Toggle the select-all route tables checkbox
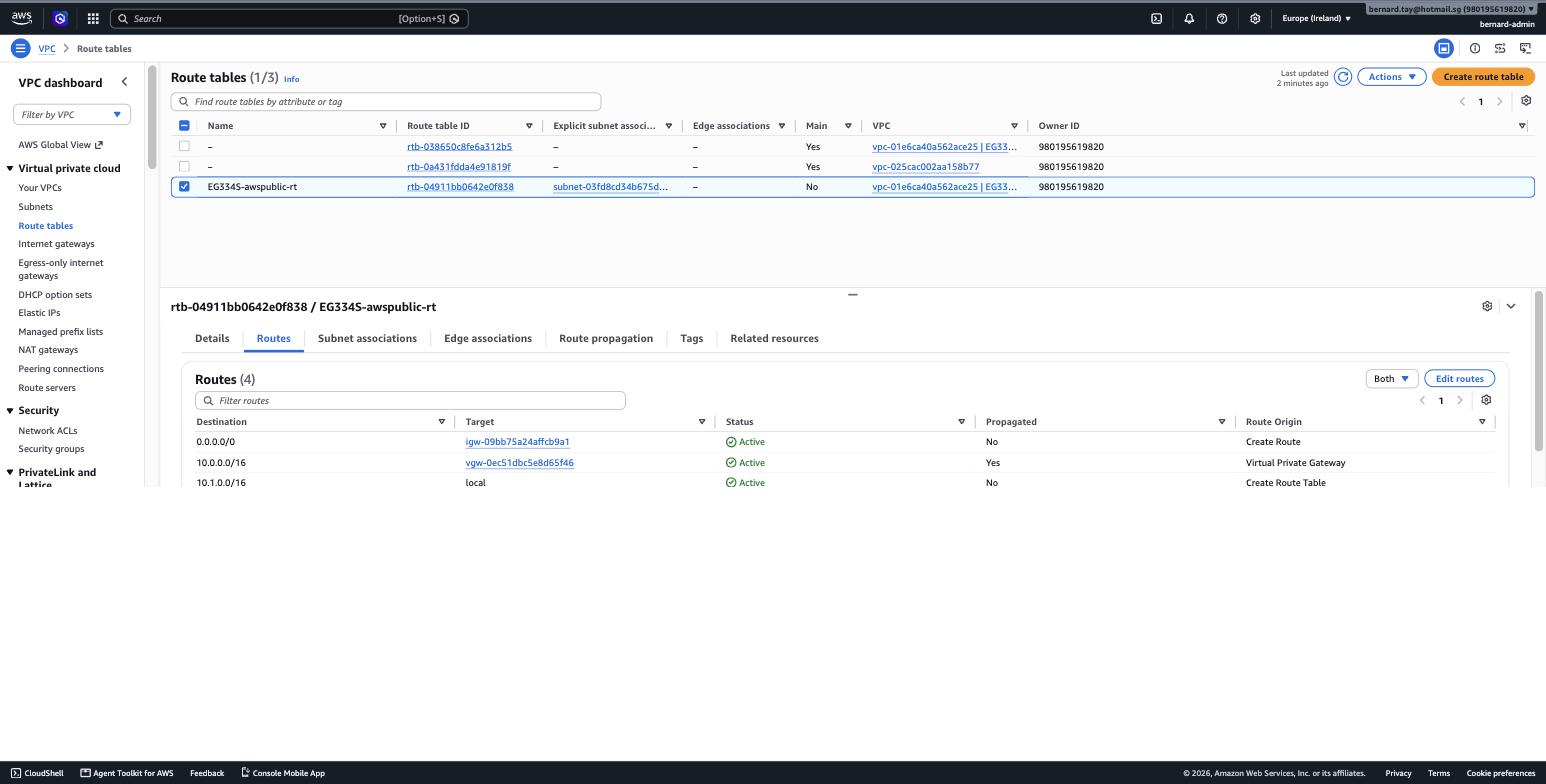The width and height of the screenshot is (1546, 784). point(184,126)
